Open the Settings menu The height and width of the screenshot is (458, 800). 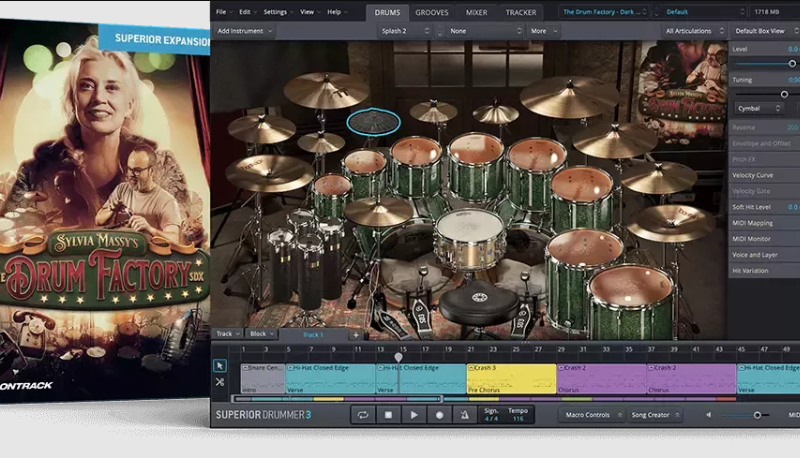[278, 12]
